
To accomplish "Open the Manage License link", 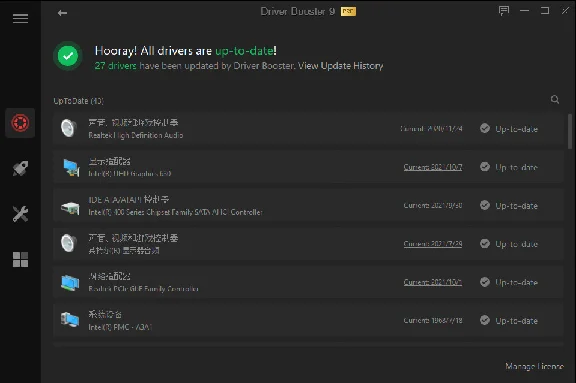I will point(534,366).
